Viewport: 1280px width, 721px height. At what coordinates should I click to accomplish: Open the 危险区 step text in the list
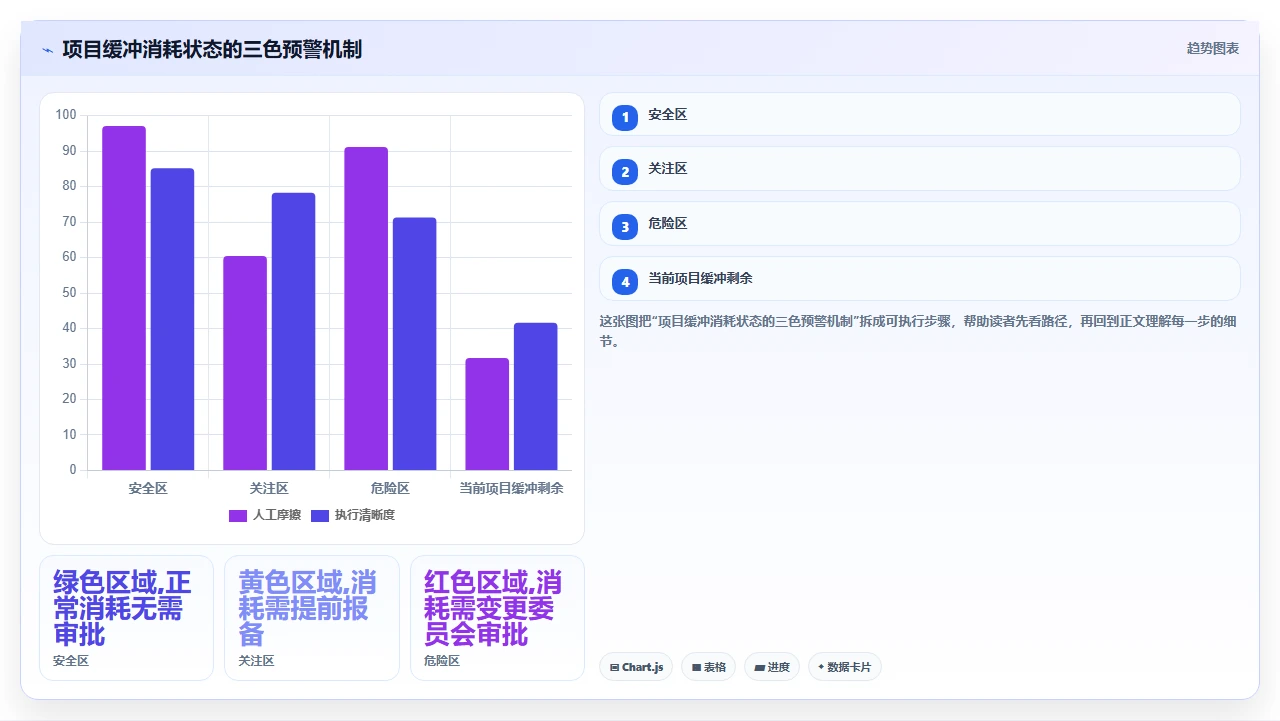pyautogui.click(x=667, y=224)
